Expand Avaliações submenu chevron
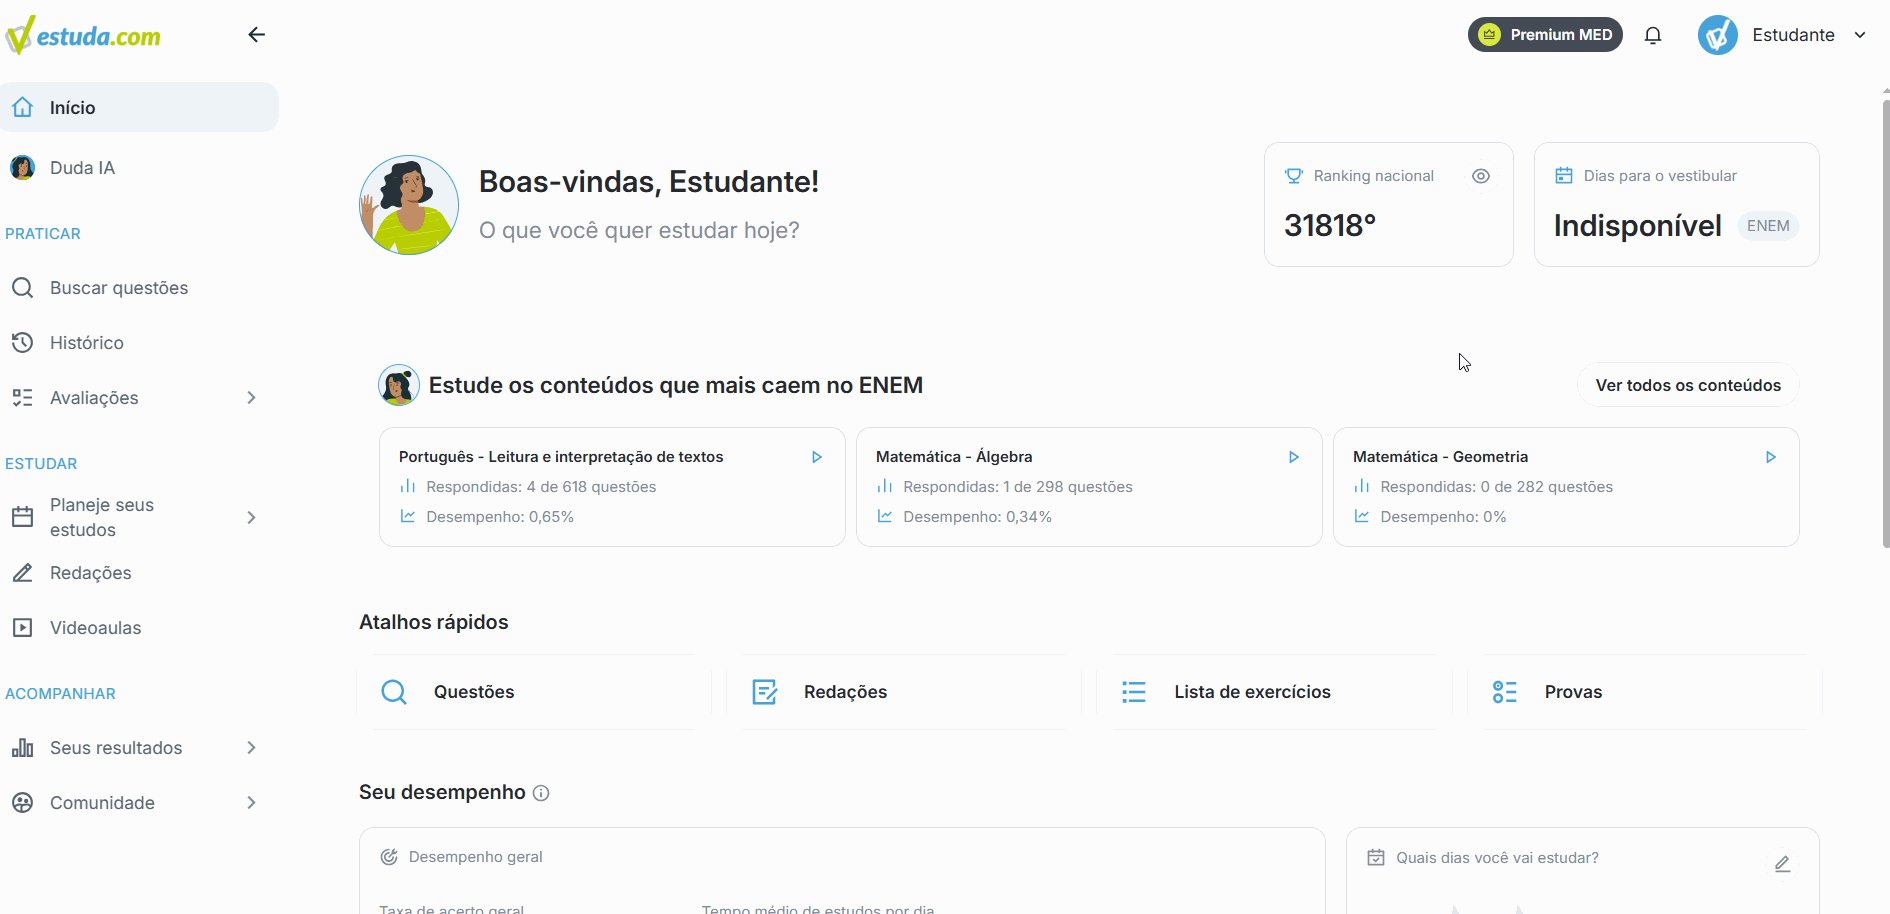 coord(251,398)
